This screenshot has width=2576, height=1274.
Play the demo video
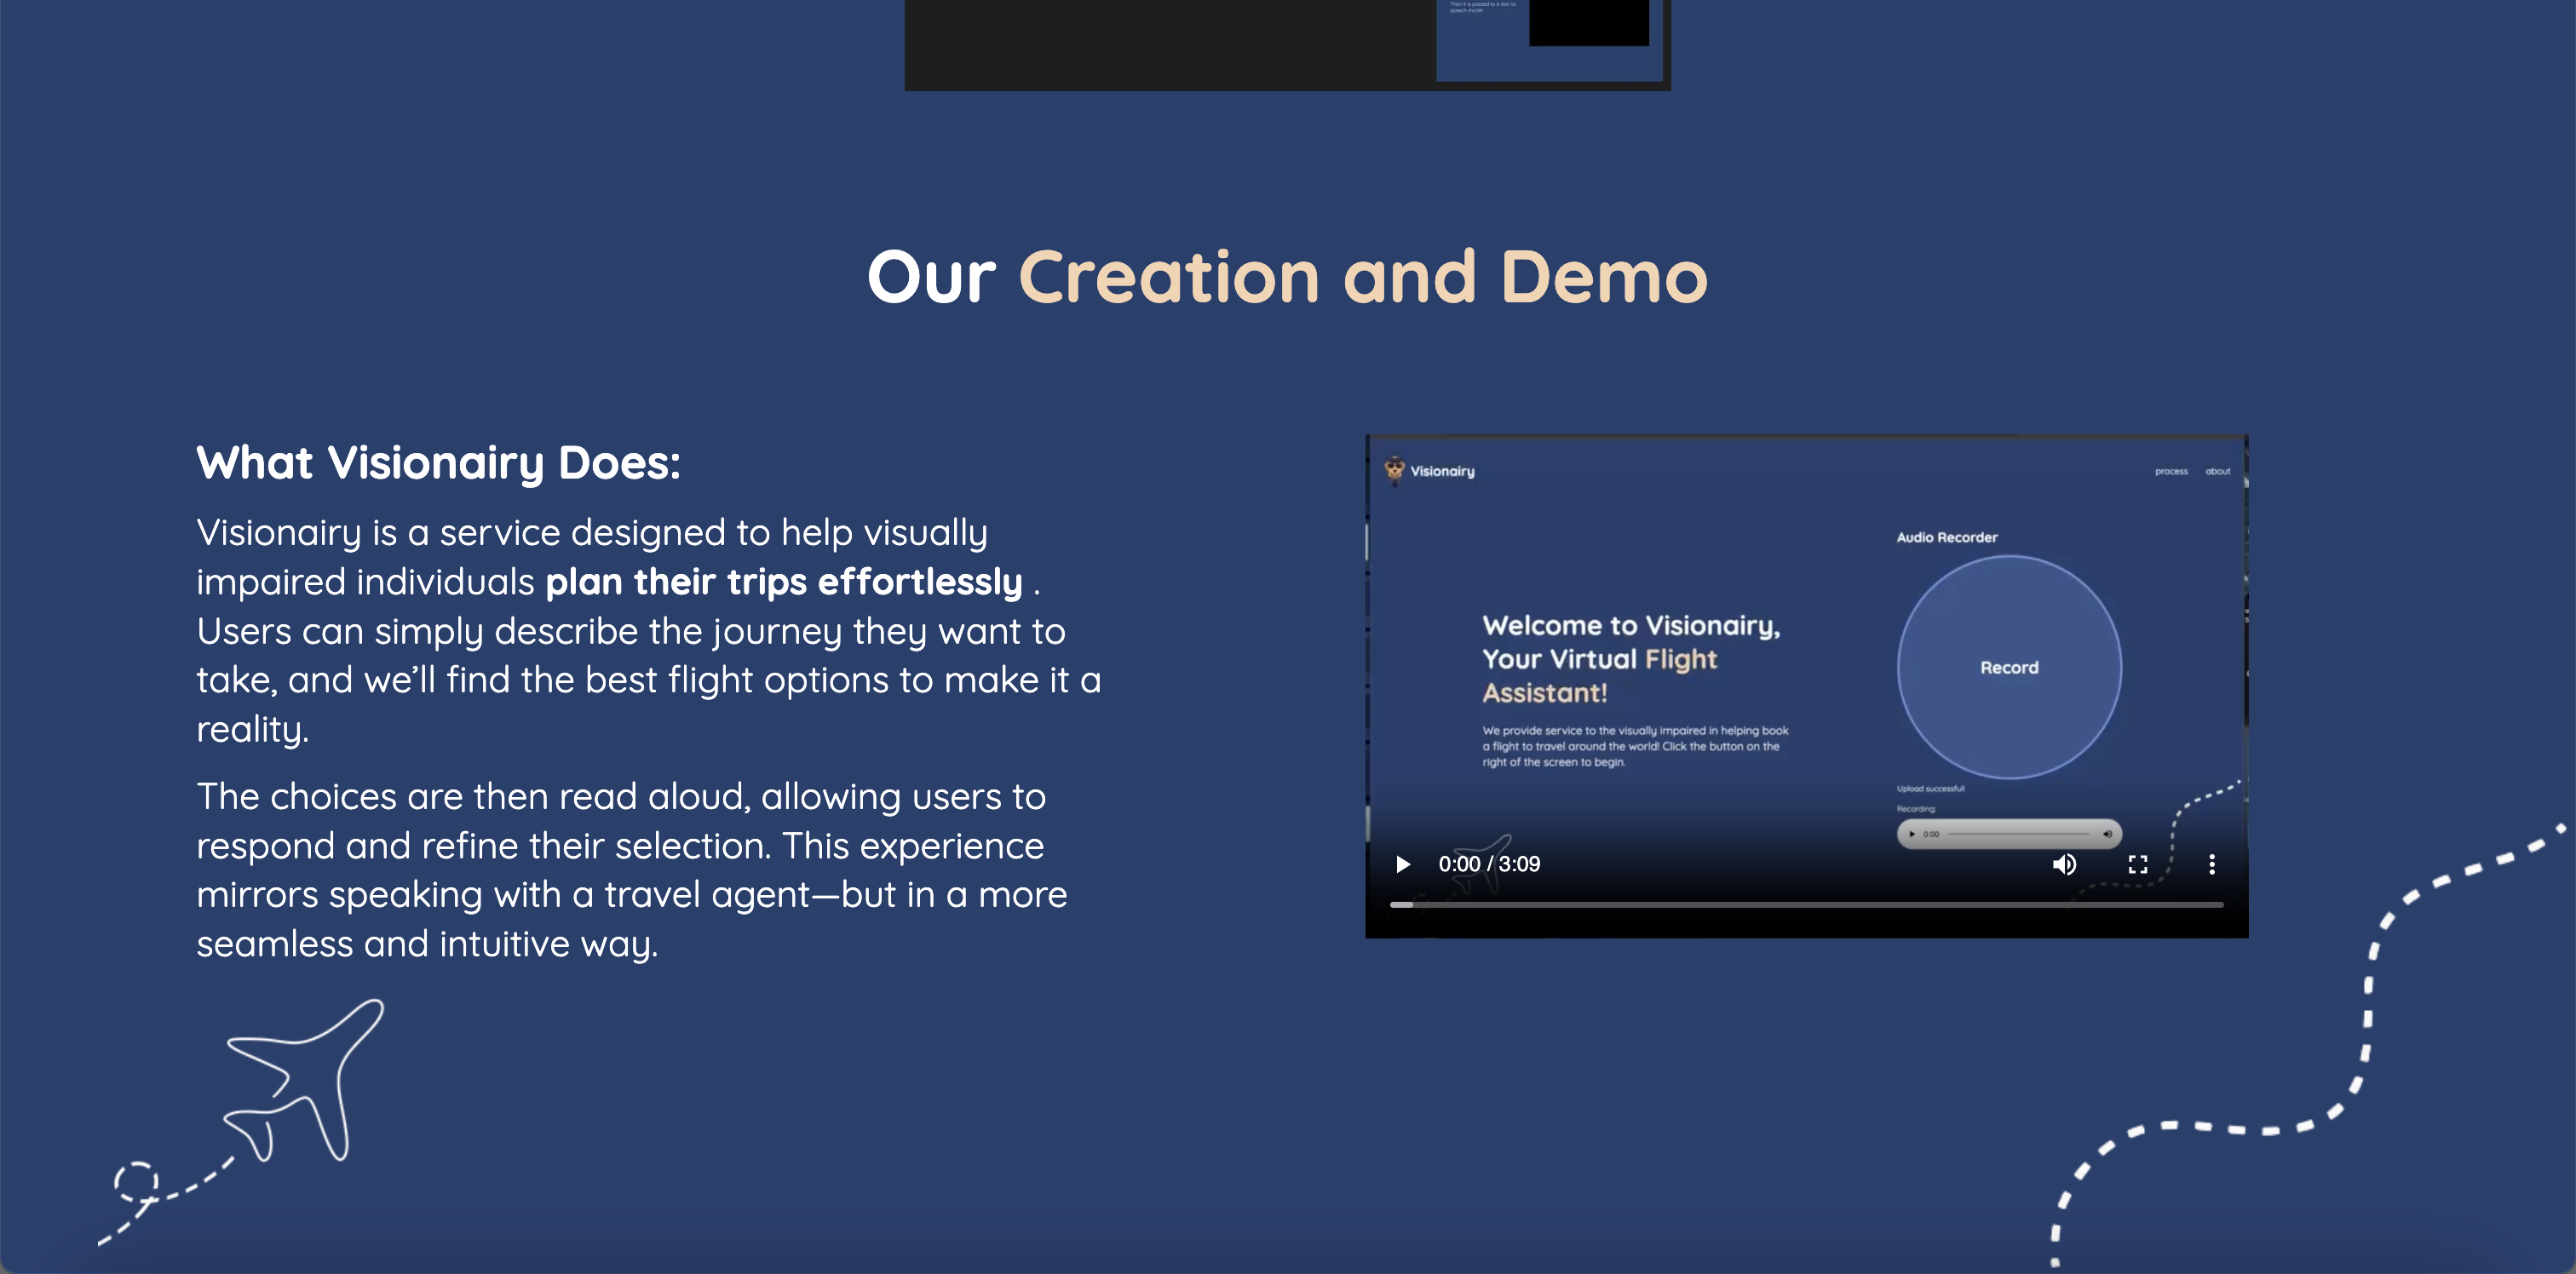pos(1403,864)
